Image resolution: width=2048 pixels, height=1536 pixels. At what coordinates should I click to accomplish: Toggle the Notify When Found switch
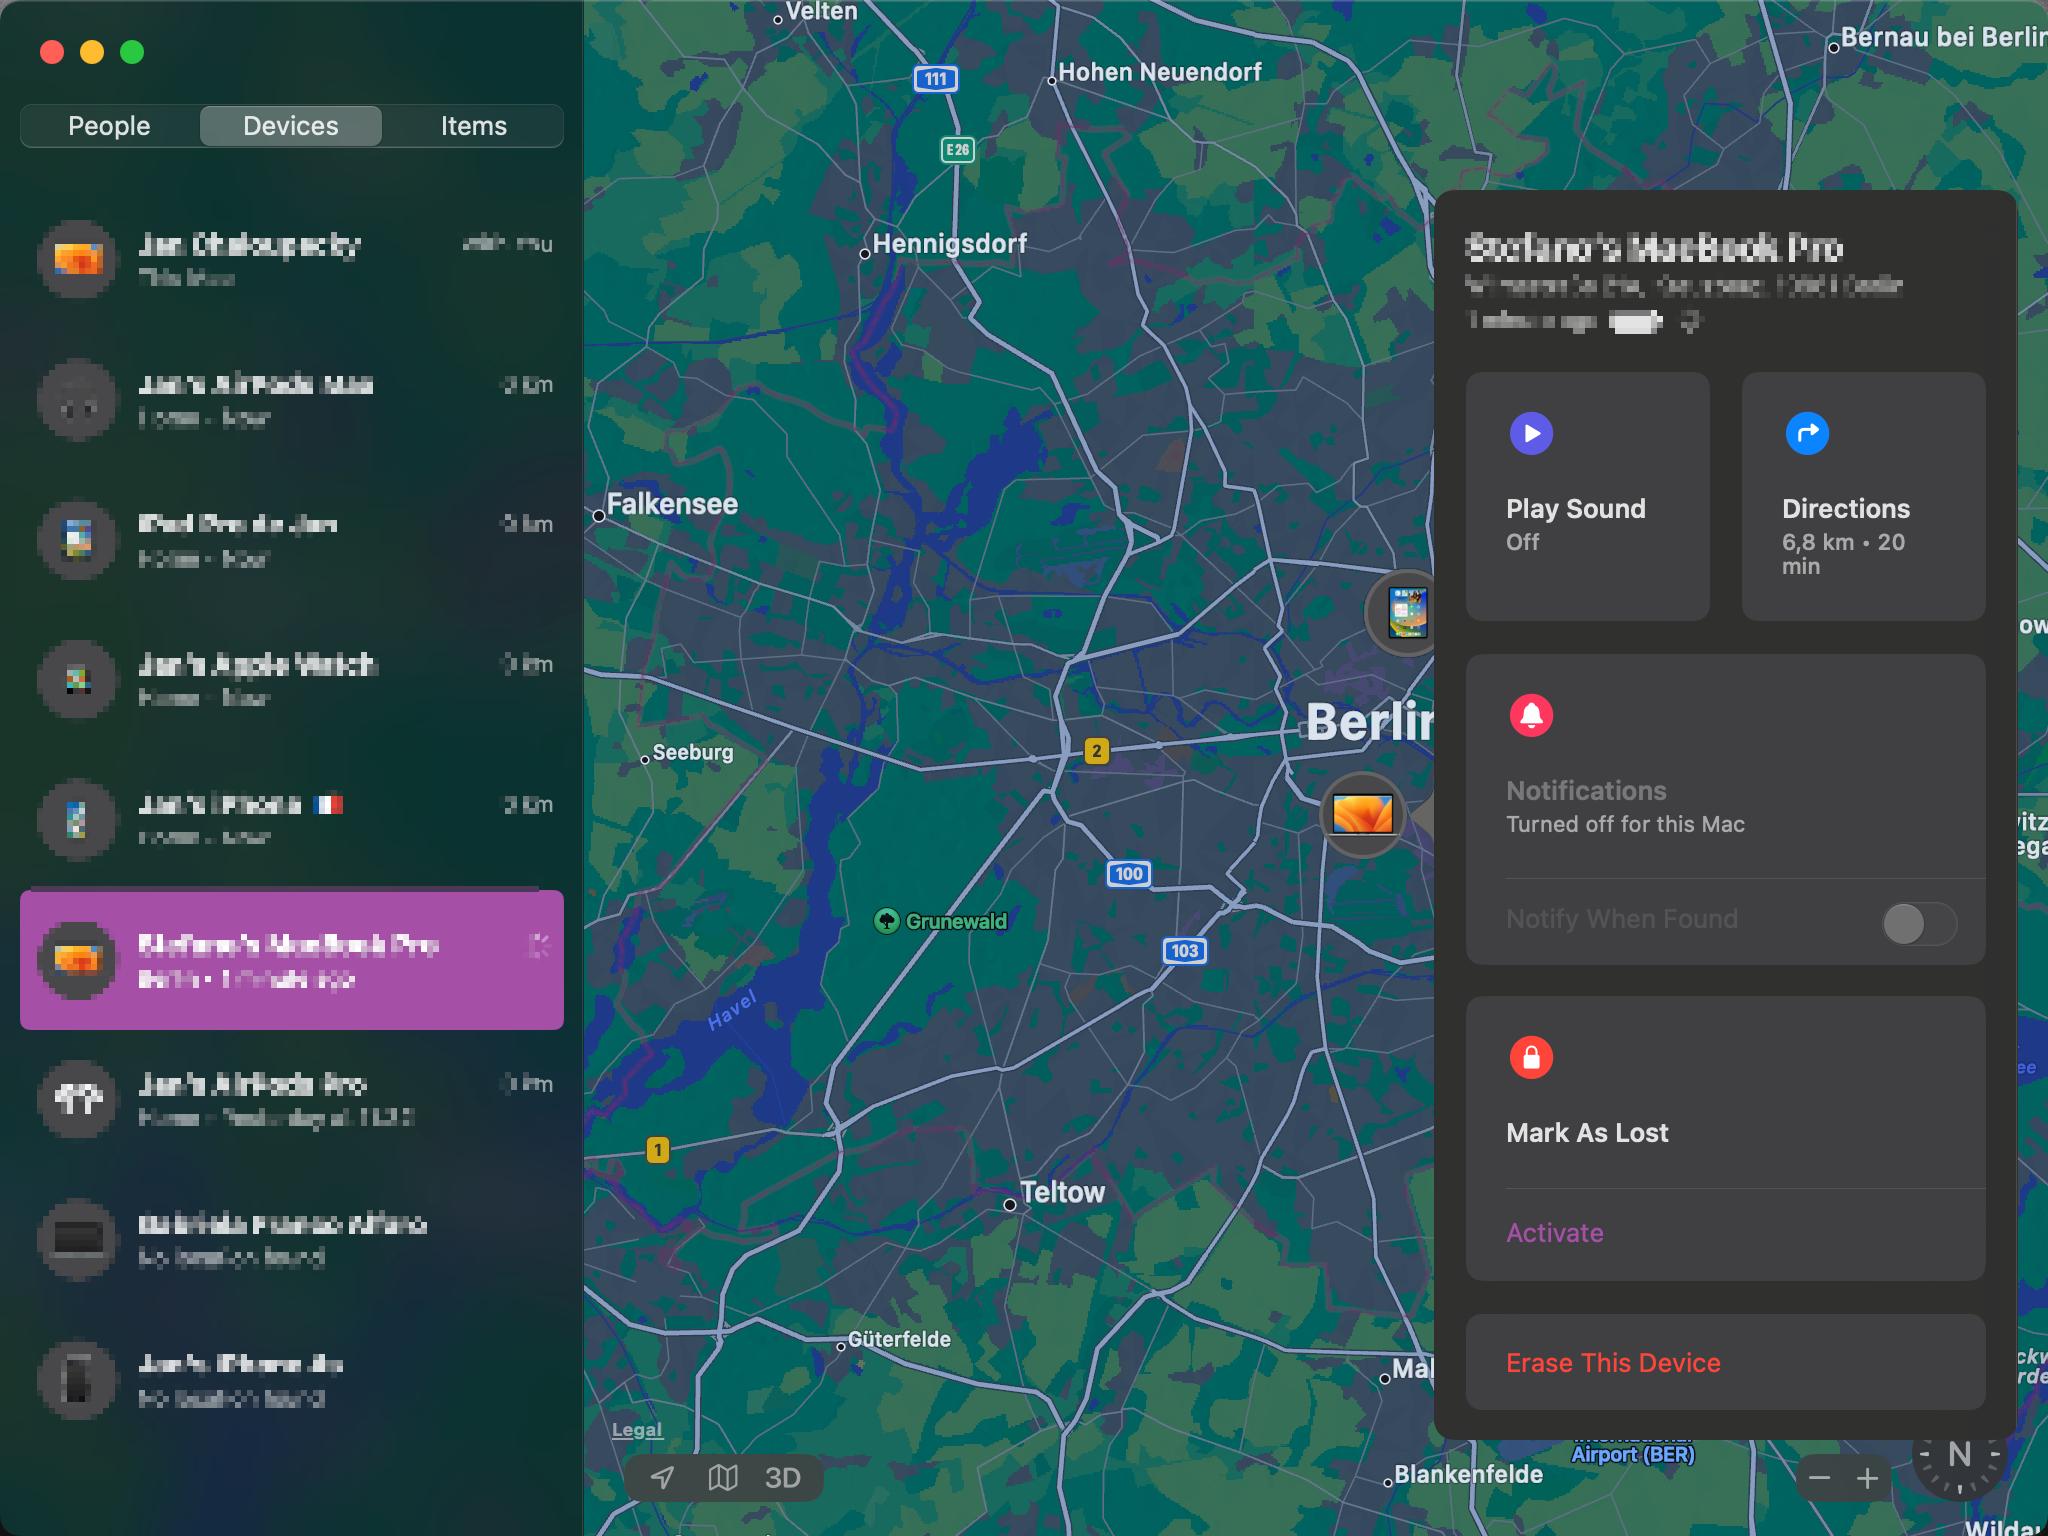[x=1919, y=923]
